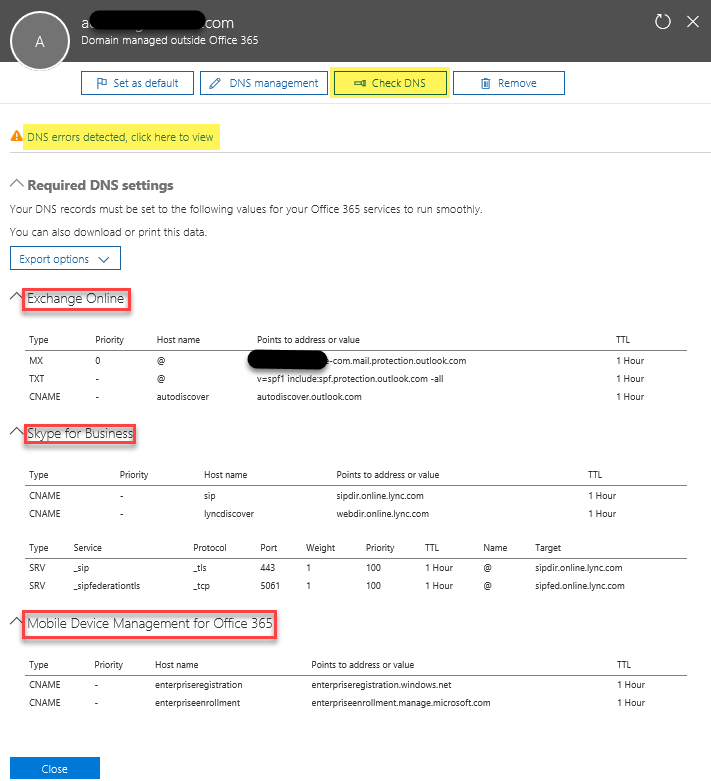Click Remove domain button
711x781 pixels.
click(509, 83)
